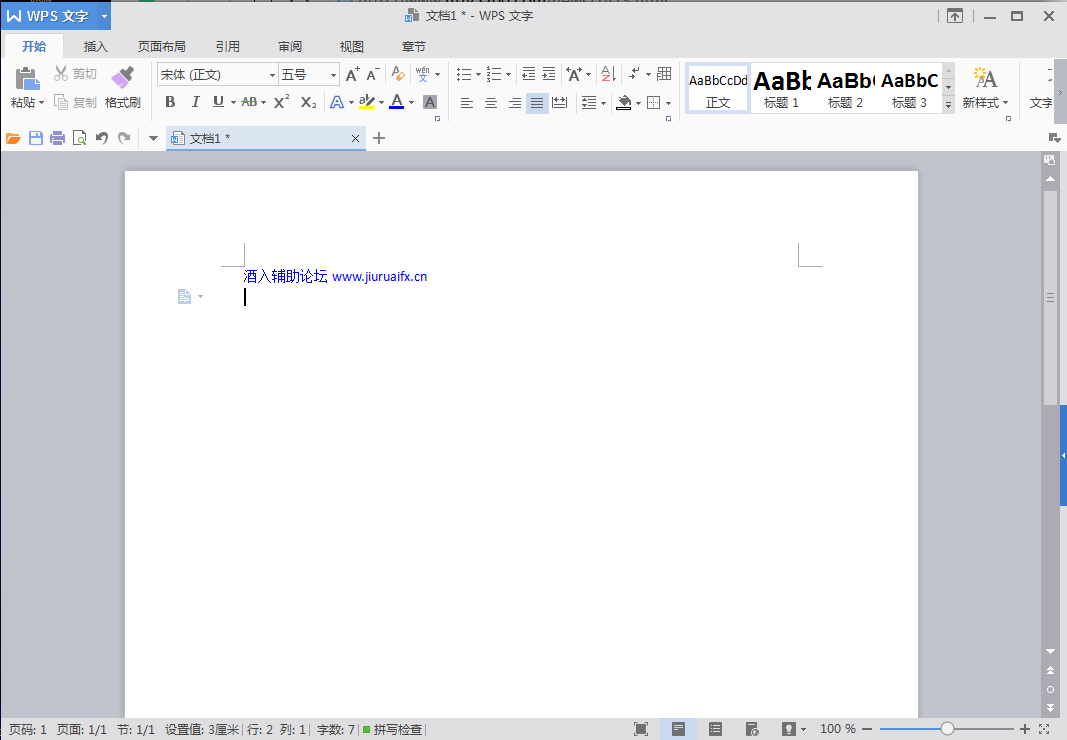The height and width of the screenshot is (740, 1067).
Task: Align text right
Action: tap(514, 103)
